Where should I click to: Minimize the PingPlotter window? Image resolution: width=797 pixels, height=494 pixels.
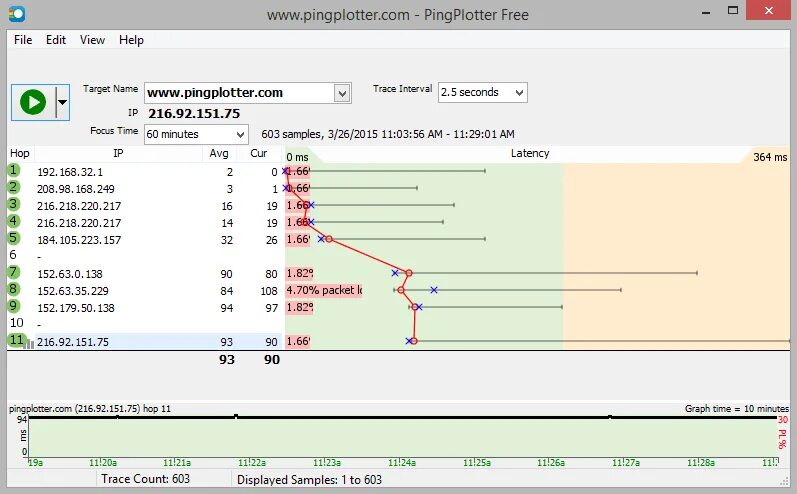coord(706,11)
